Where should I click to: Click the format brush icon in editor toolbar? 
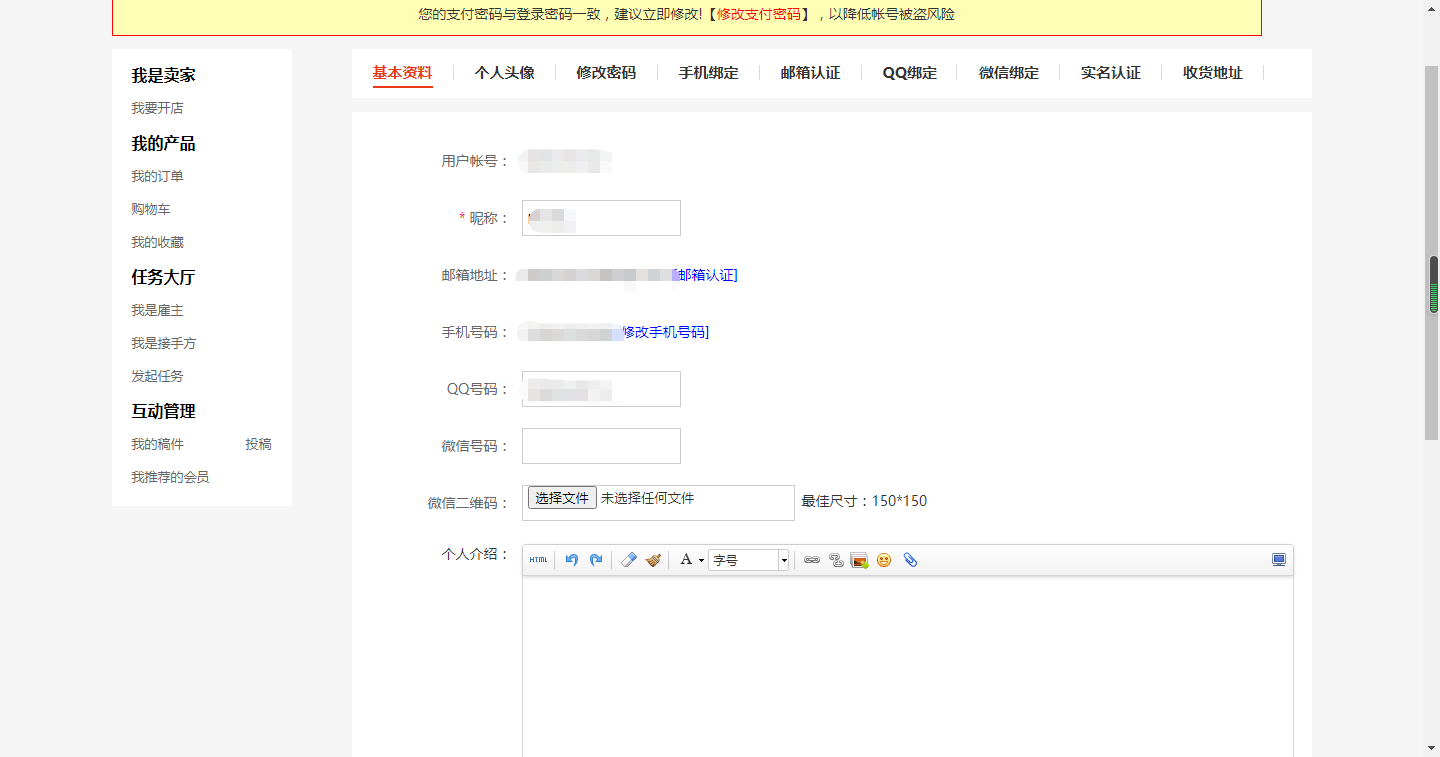coord(654,560)
